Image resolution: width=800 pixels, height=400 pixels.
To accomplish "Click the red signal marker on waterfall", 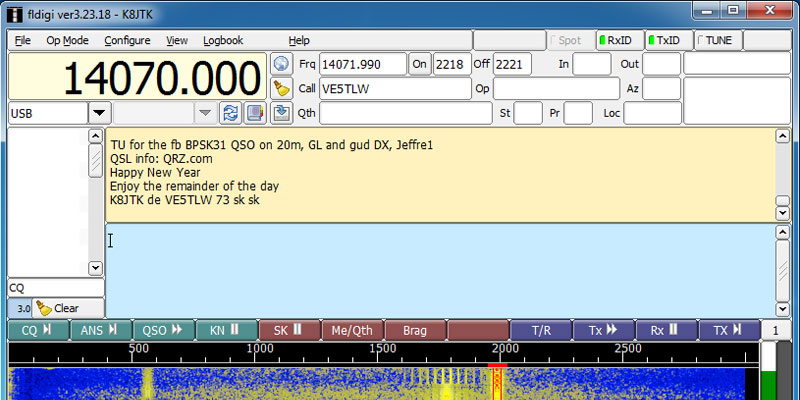I will point(495,380).
